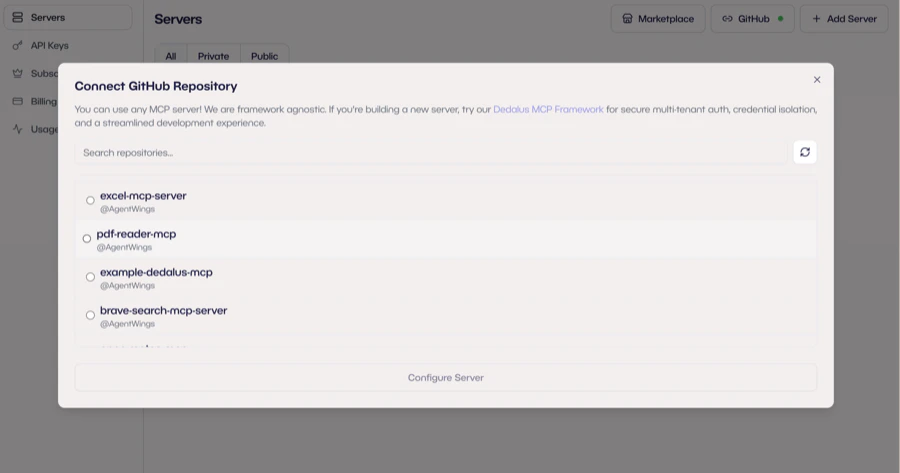Select the pdf-reader-mcp radio button
This screenshot has width=900, height=473.
(87, 239)
